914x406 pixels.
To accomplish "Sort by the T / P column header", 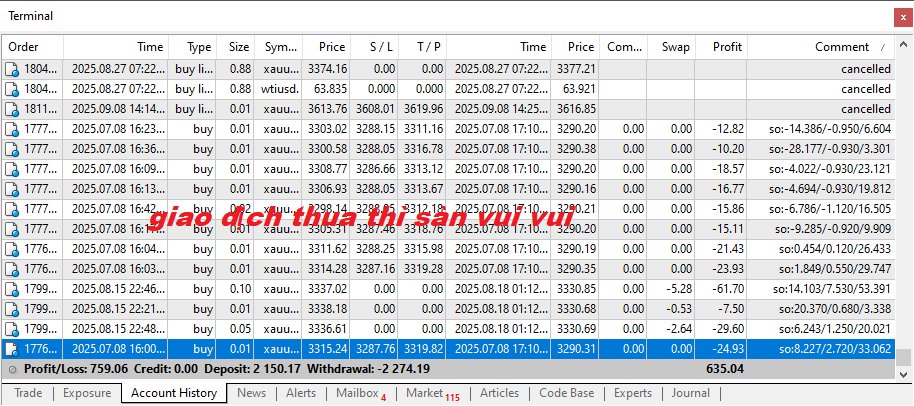I will pyautogui.click(x=422, y=47).
